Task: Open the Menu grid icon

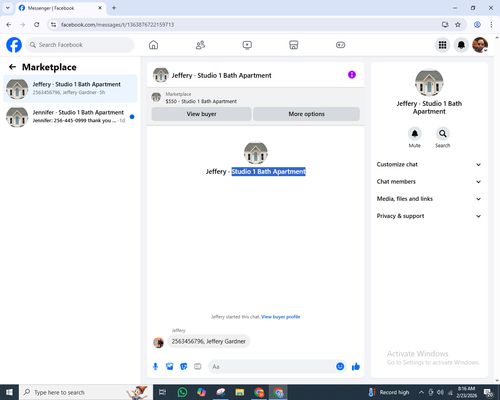Action: tap(442, 45)
